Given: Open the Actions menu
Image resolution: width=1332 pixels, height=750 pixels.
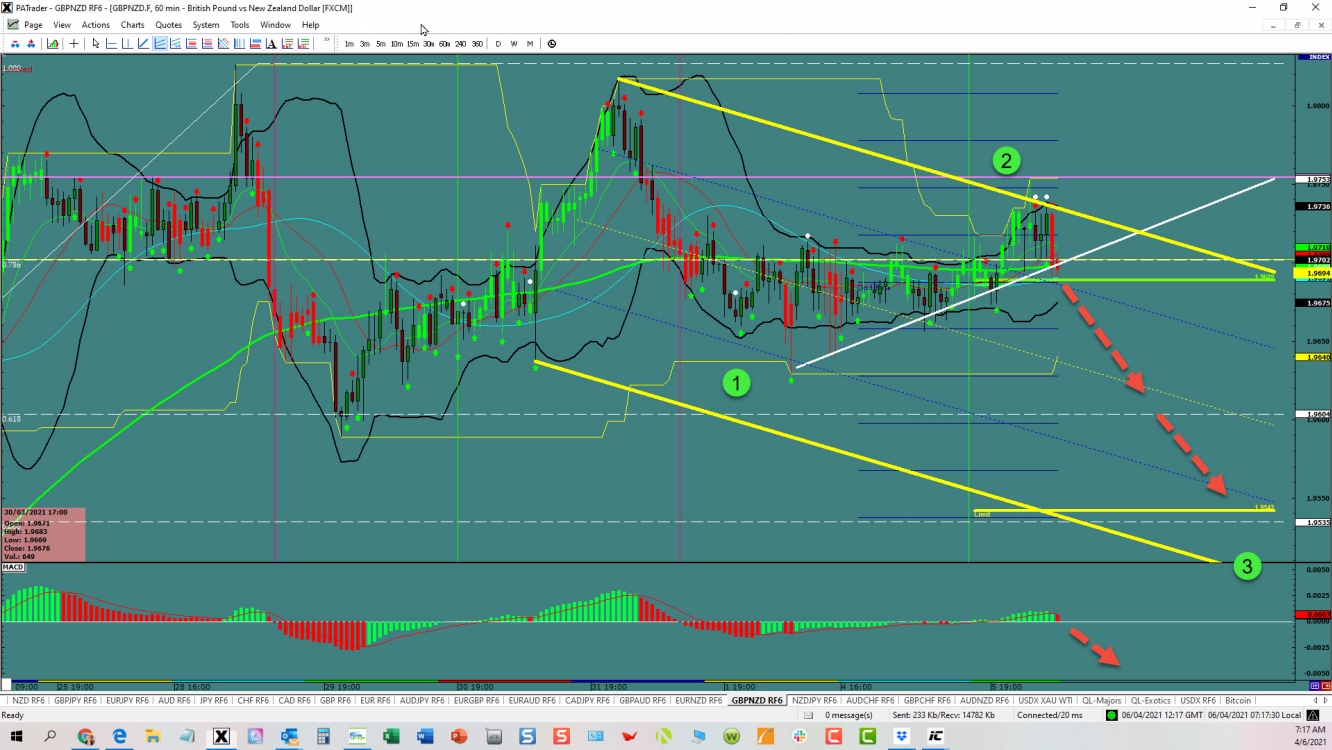Looking at the screenshot, I should coord(96,25).
